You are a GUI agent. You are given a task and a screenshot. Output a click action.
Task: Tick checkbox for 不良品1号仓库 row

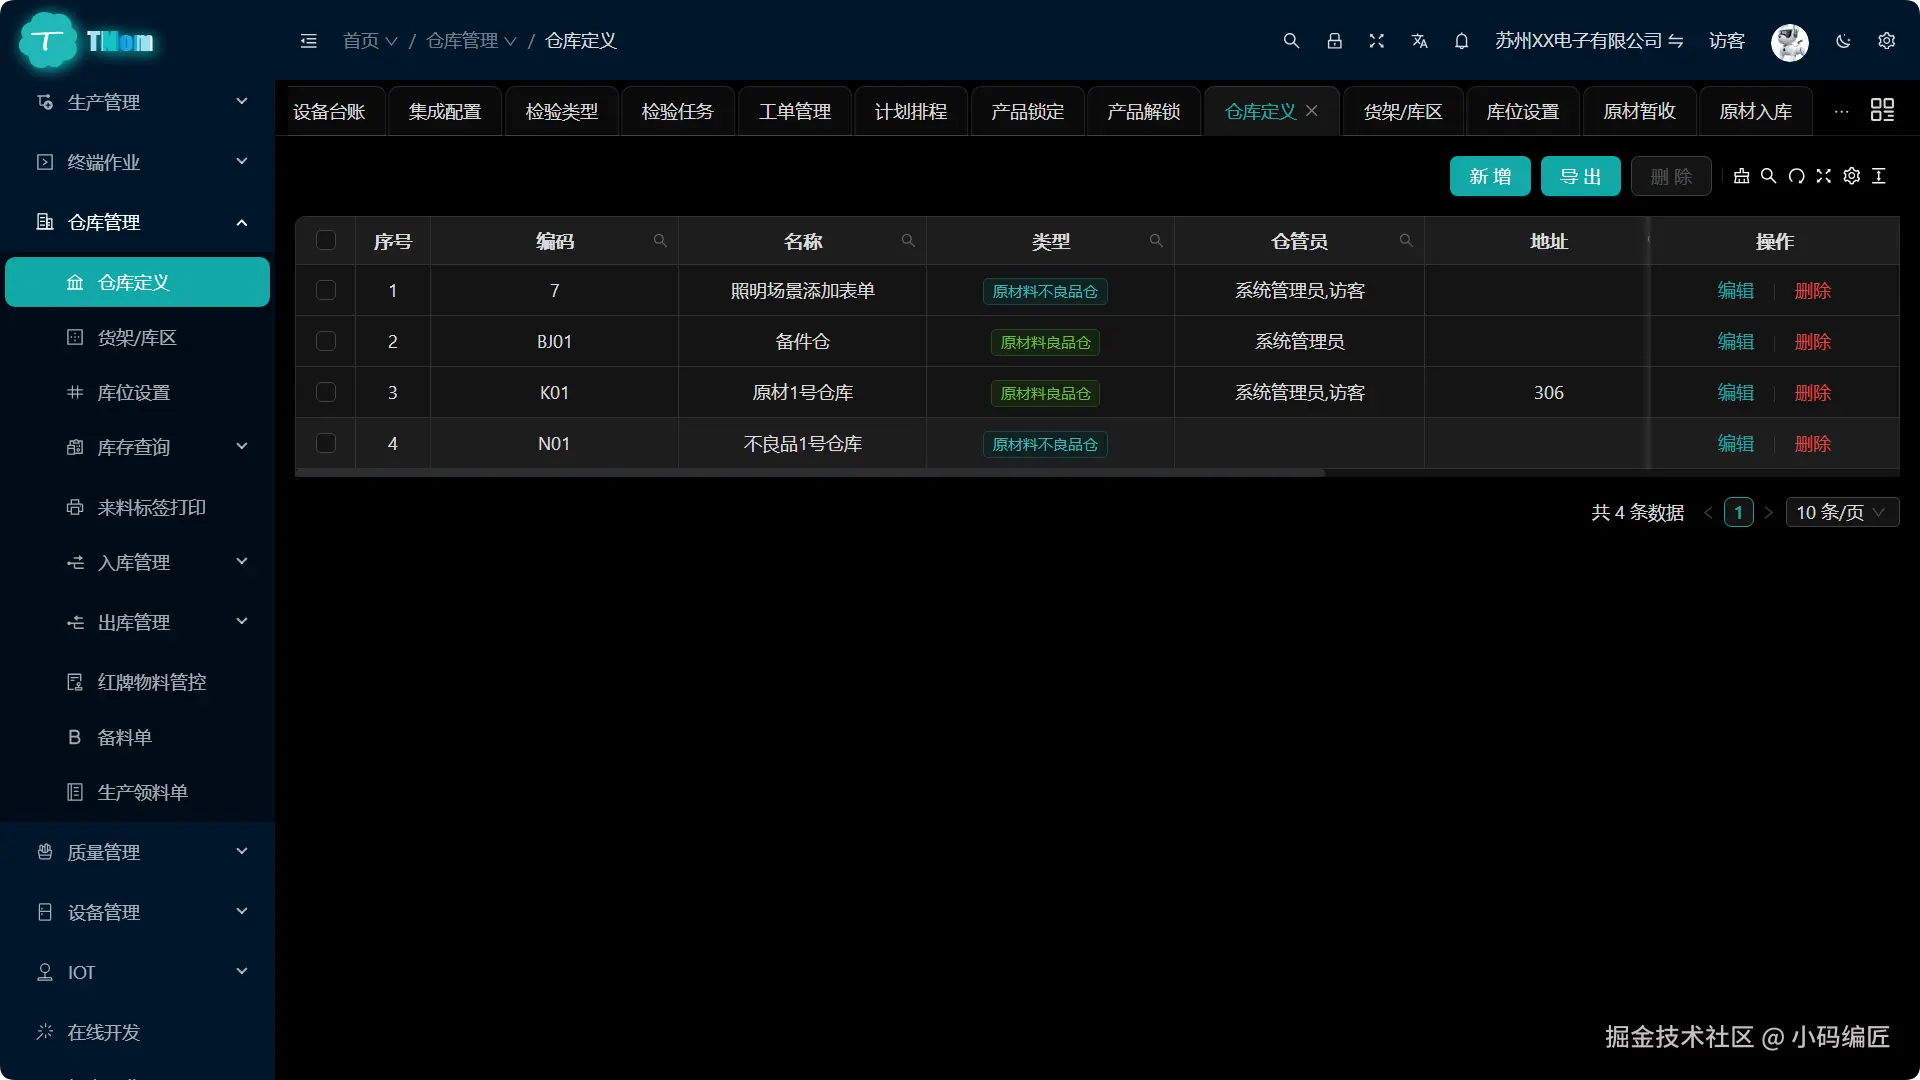(326, 443)
